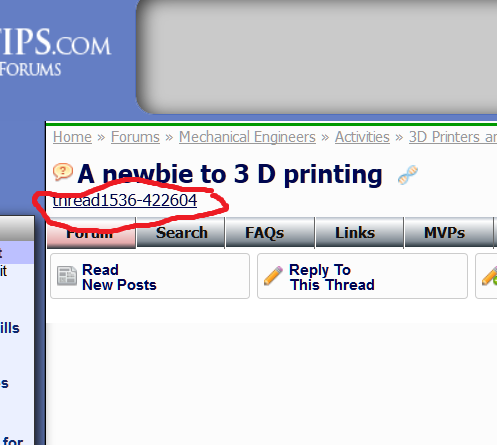Screen dimensions: 497x445
Task: Open the Activities breadcrumb link
Action: [362, 137]
